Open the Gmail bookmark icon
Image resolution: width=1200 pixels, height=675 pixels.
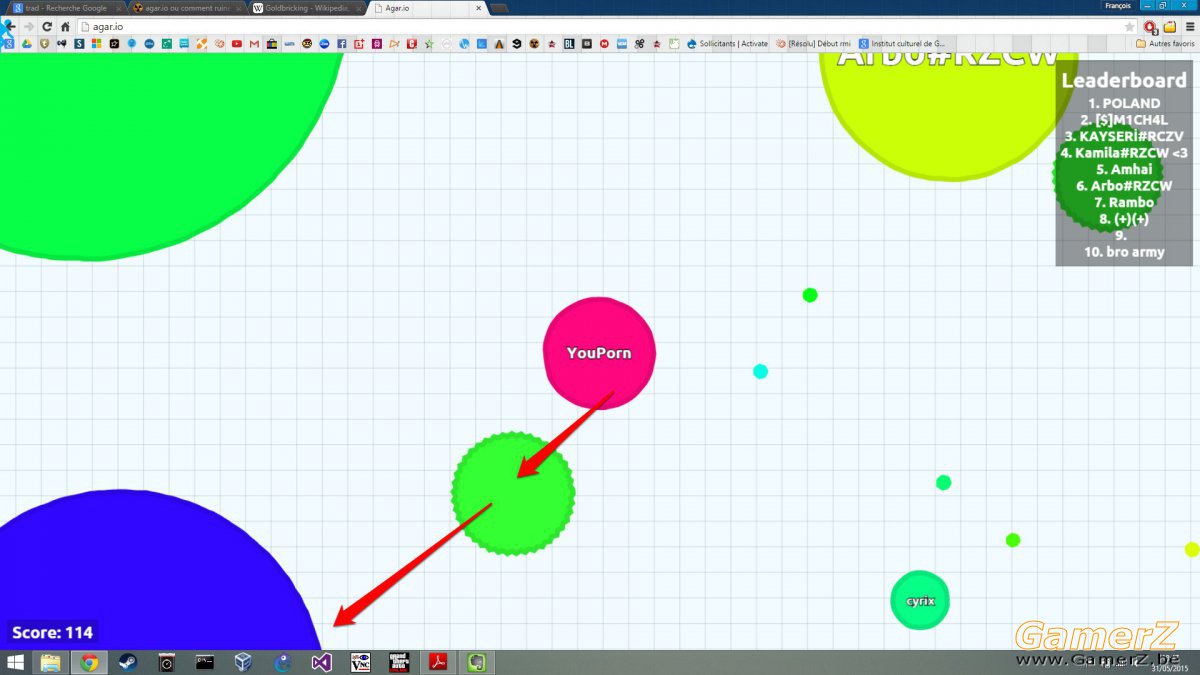(x=254, y=44)
